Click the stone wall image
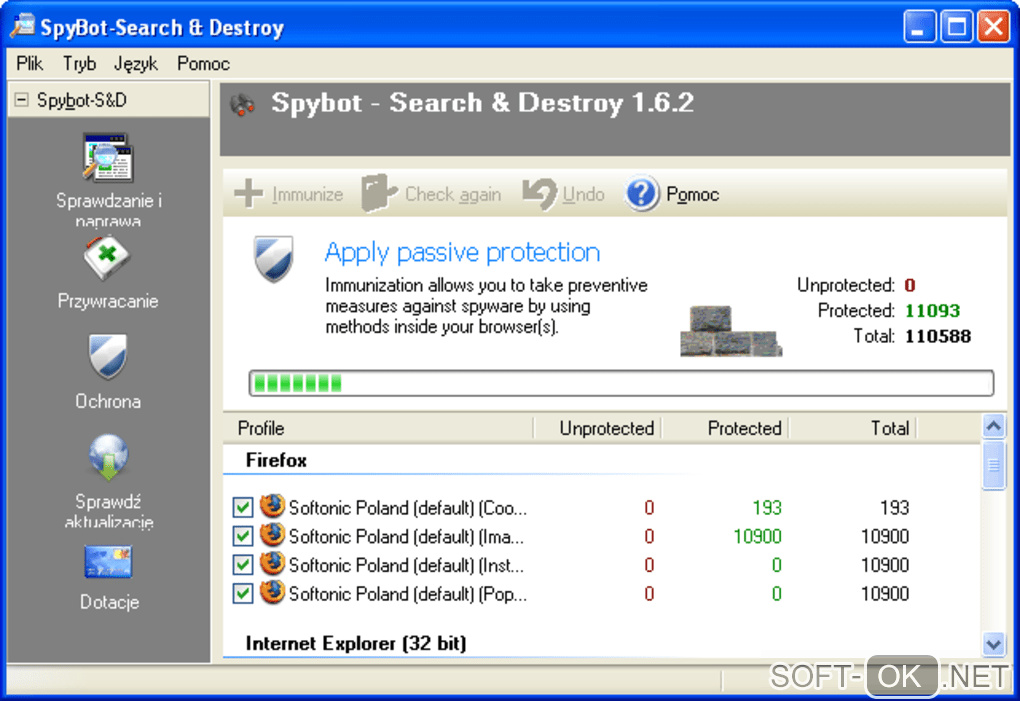Viewport: 1020px width, 701px height. coord(731,331)
